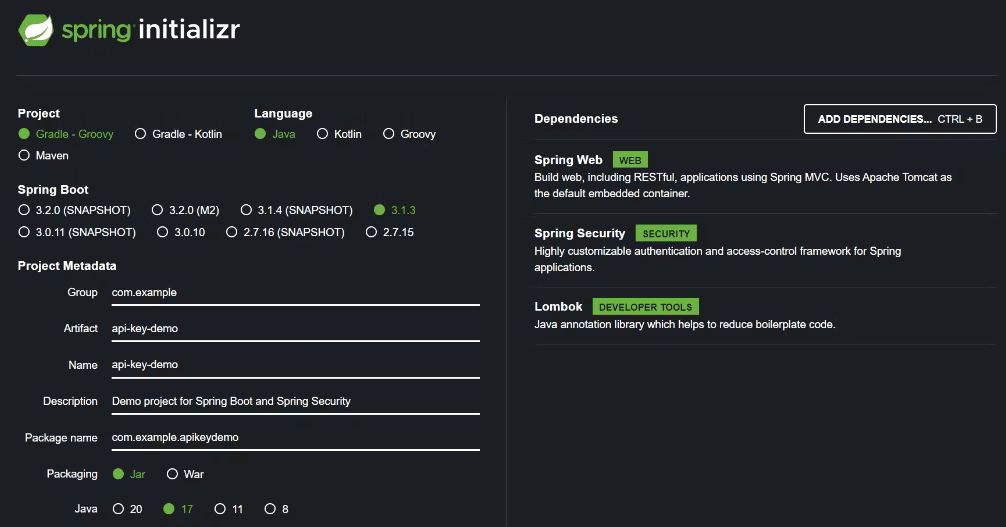Click the DEVELOPER TOOLS tag
Viewport: 1006px width, 527px height.
coord(645,306)
